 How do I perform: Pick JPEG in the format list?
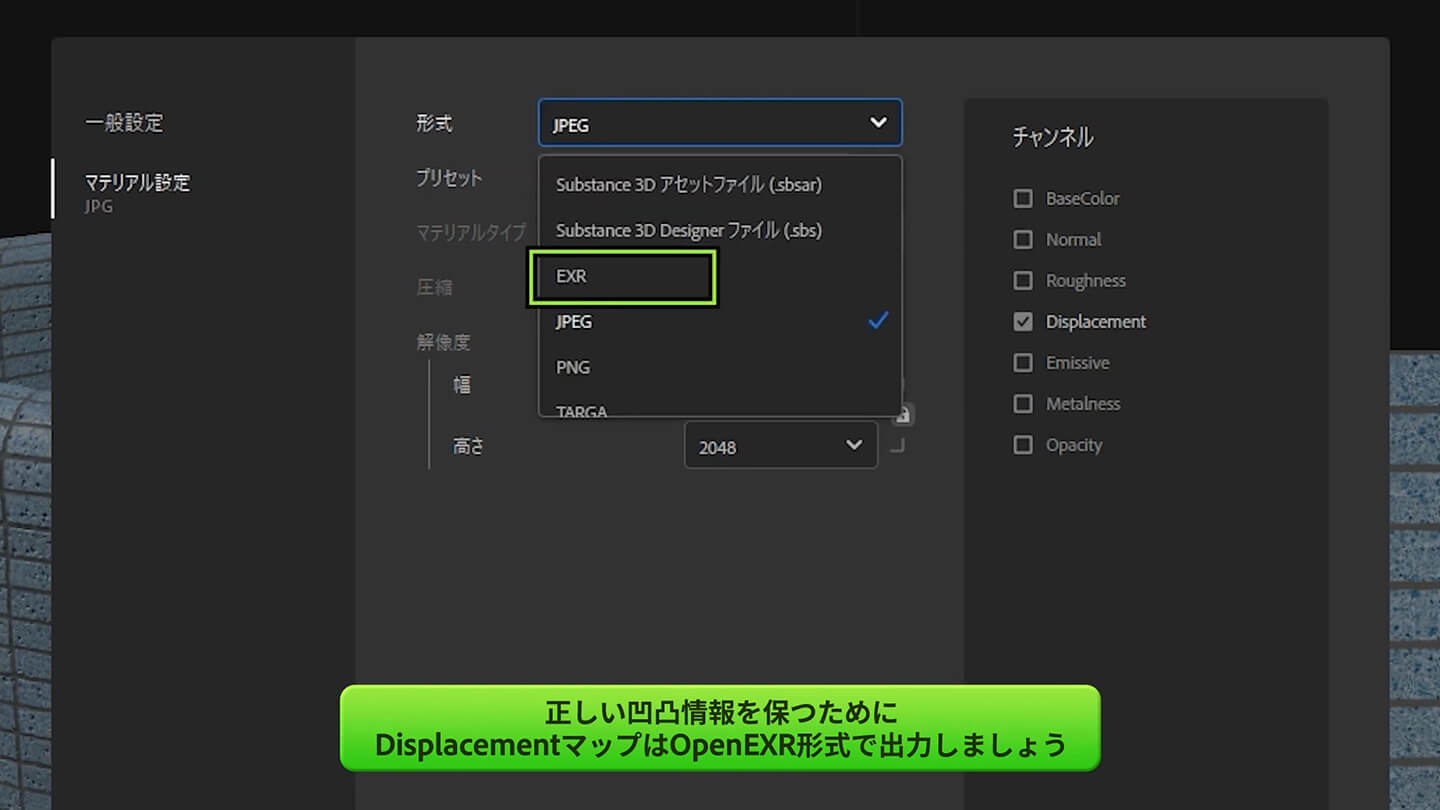tap(720, 322)
